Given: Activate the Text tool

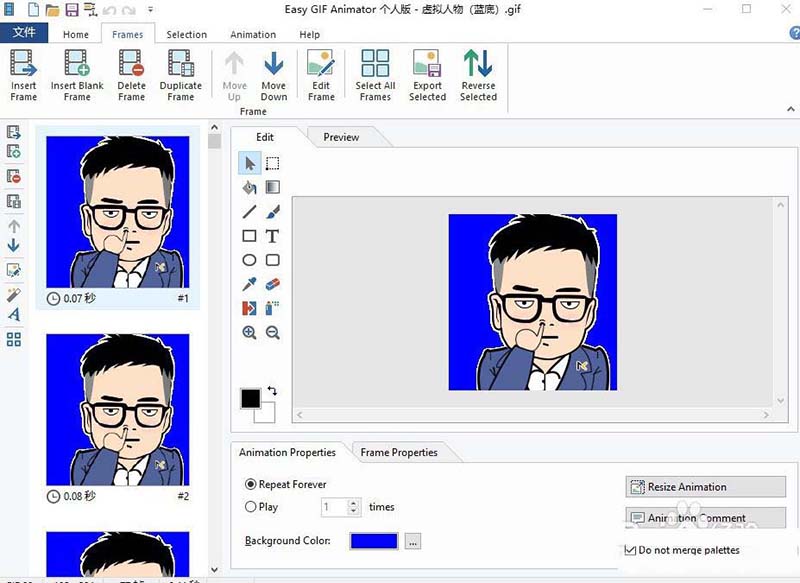Looking at the screenshot, I should (x=272, y=236).
